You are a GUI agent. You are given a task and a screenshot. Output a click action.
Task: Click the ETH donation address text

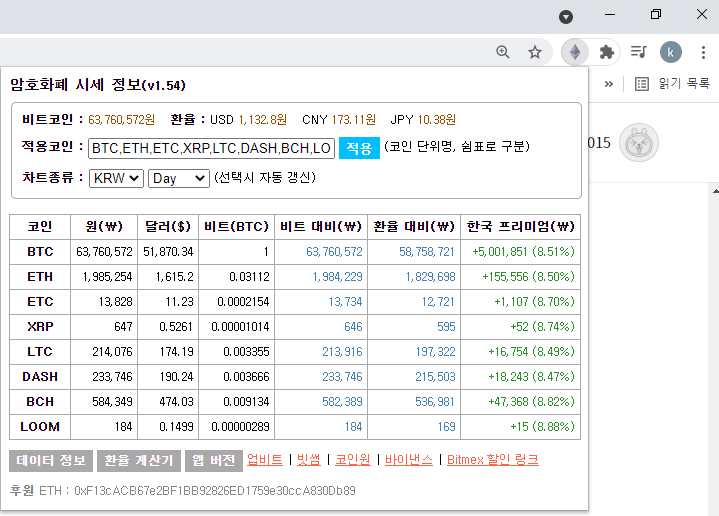tap(215, 491)
